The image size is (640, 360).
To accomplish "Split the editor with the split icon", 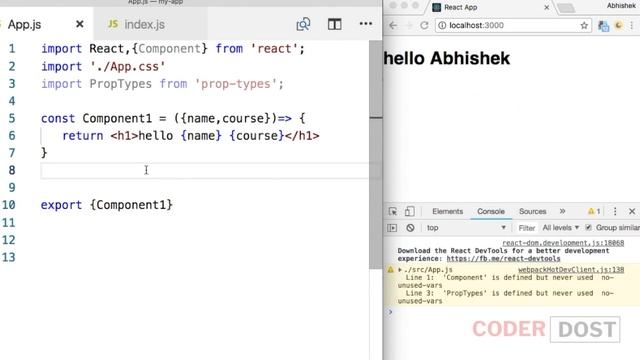I will coord(334,24).
